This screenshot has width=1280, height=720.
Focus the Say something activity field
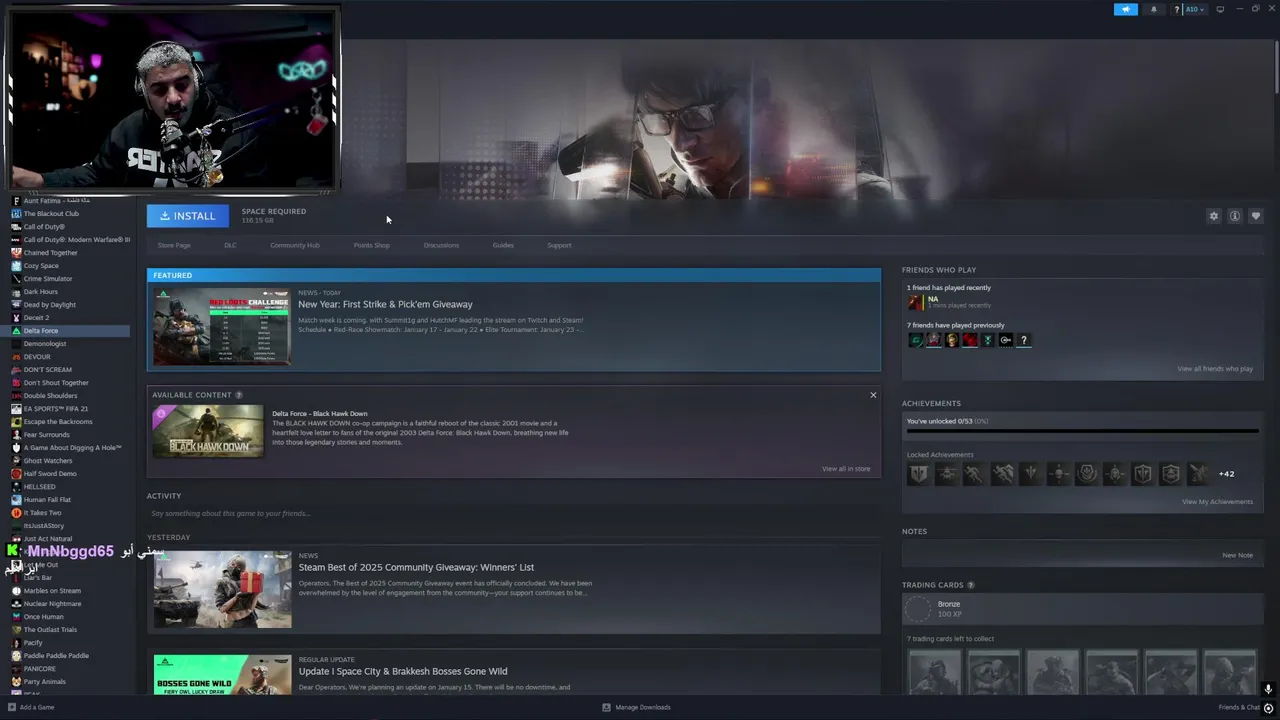tap(514, 513)
